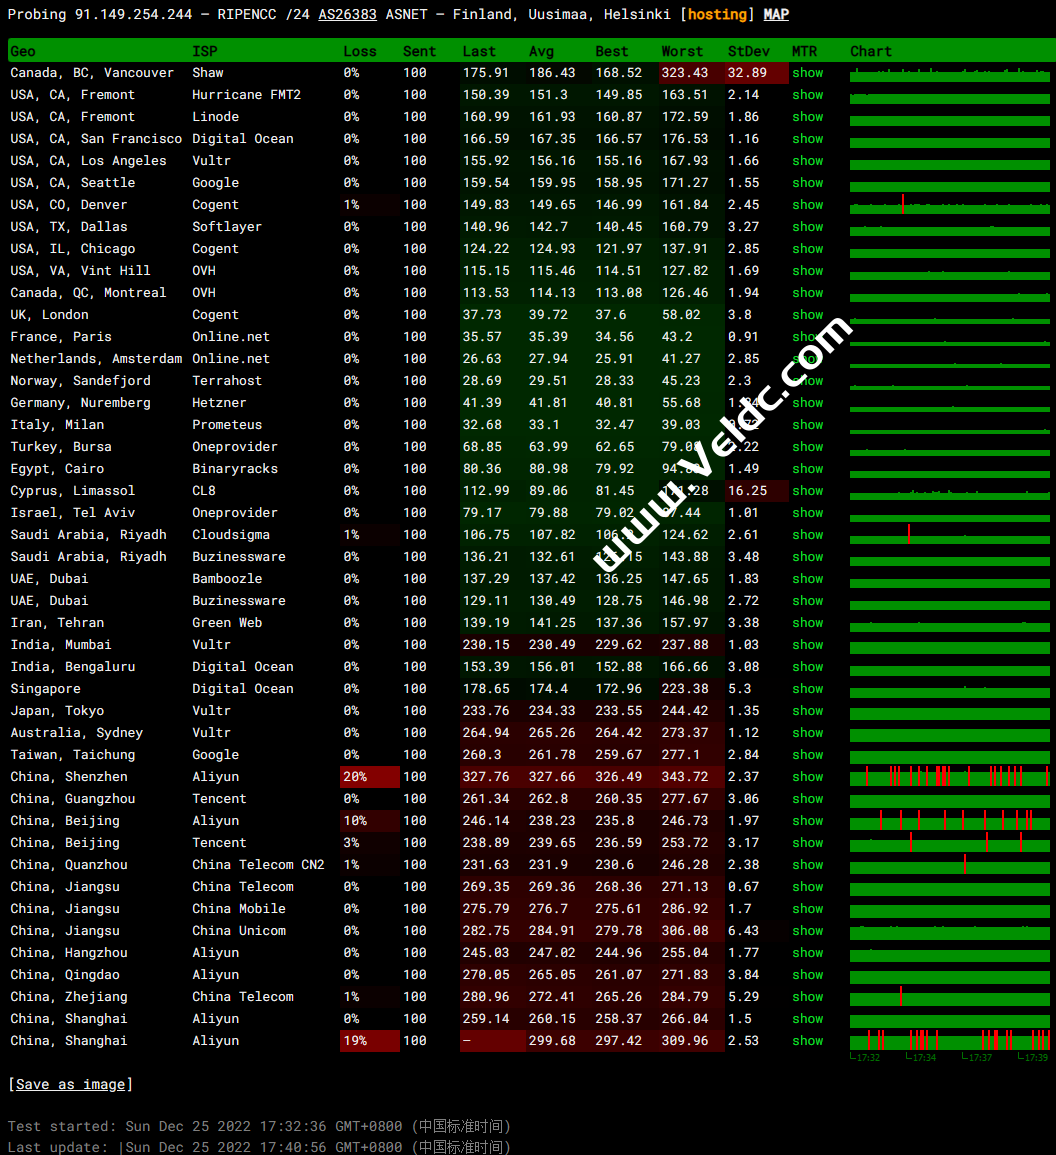Show MTR for Canada Vancouver Shaw row

pyautogui.click(x=807, y=73)
